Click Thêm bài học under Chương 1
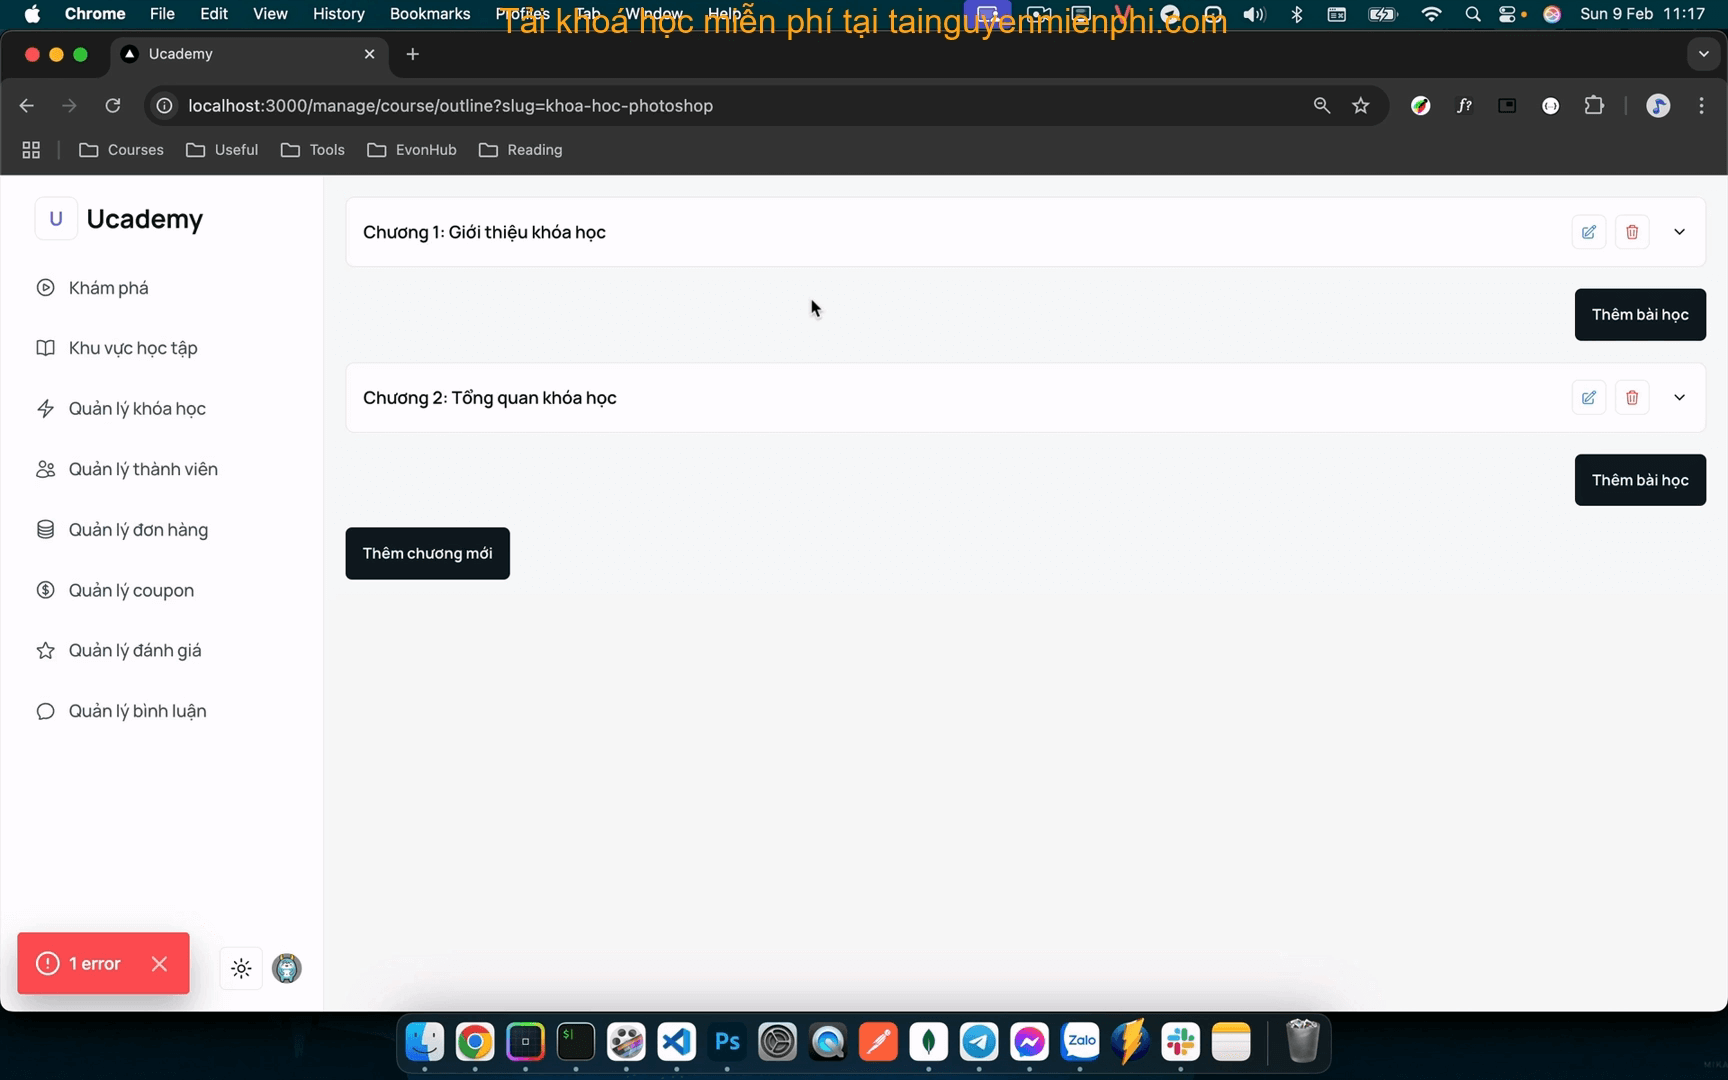The width and height of the screenshot is (1728, 1080). (1639, 315)
